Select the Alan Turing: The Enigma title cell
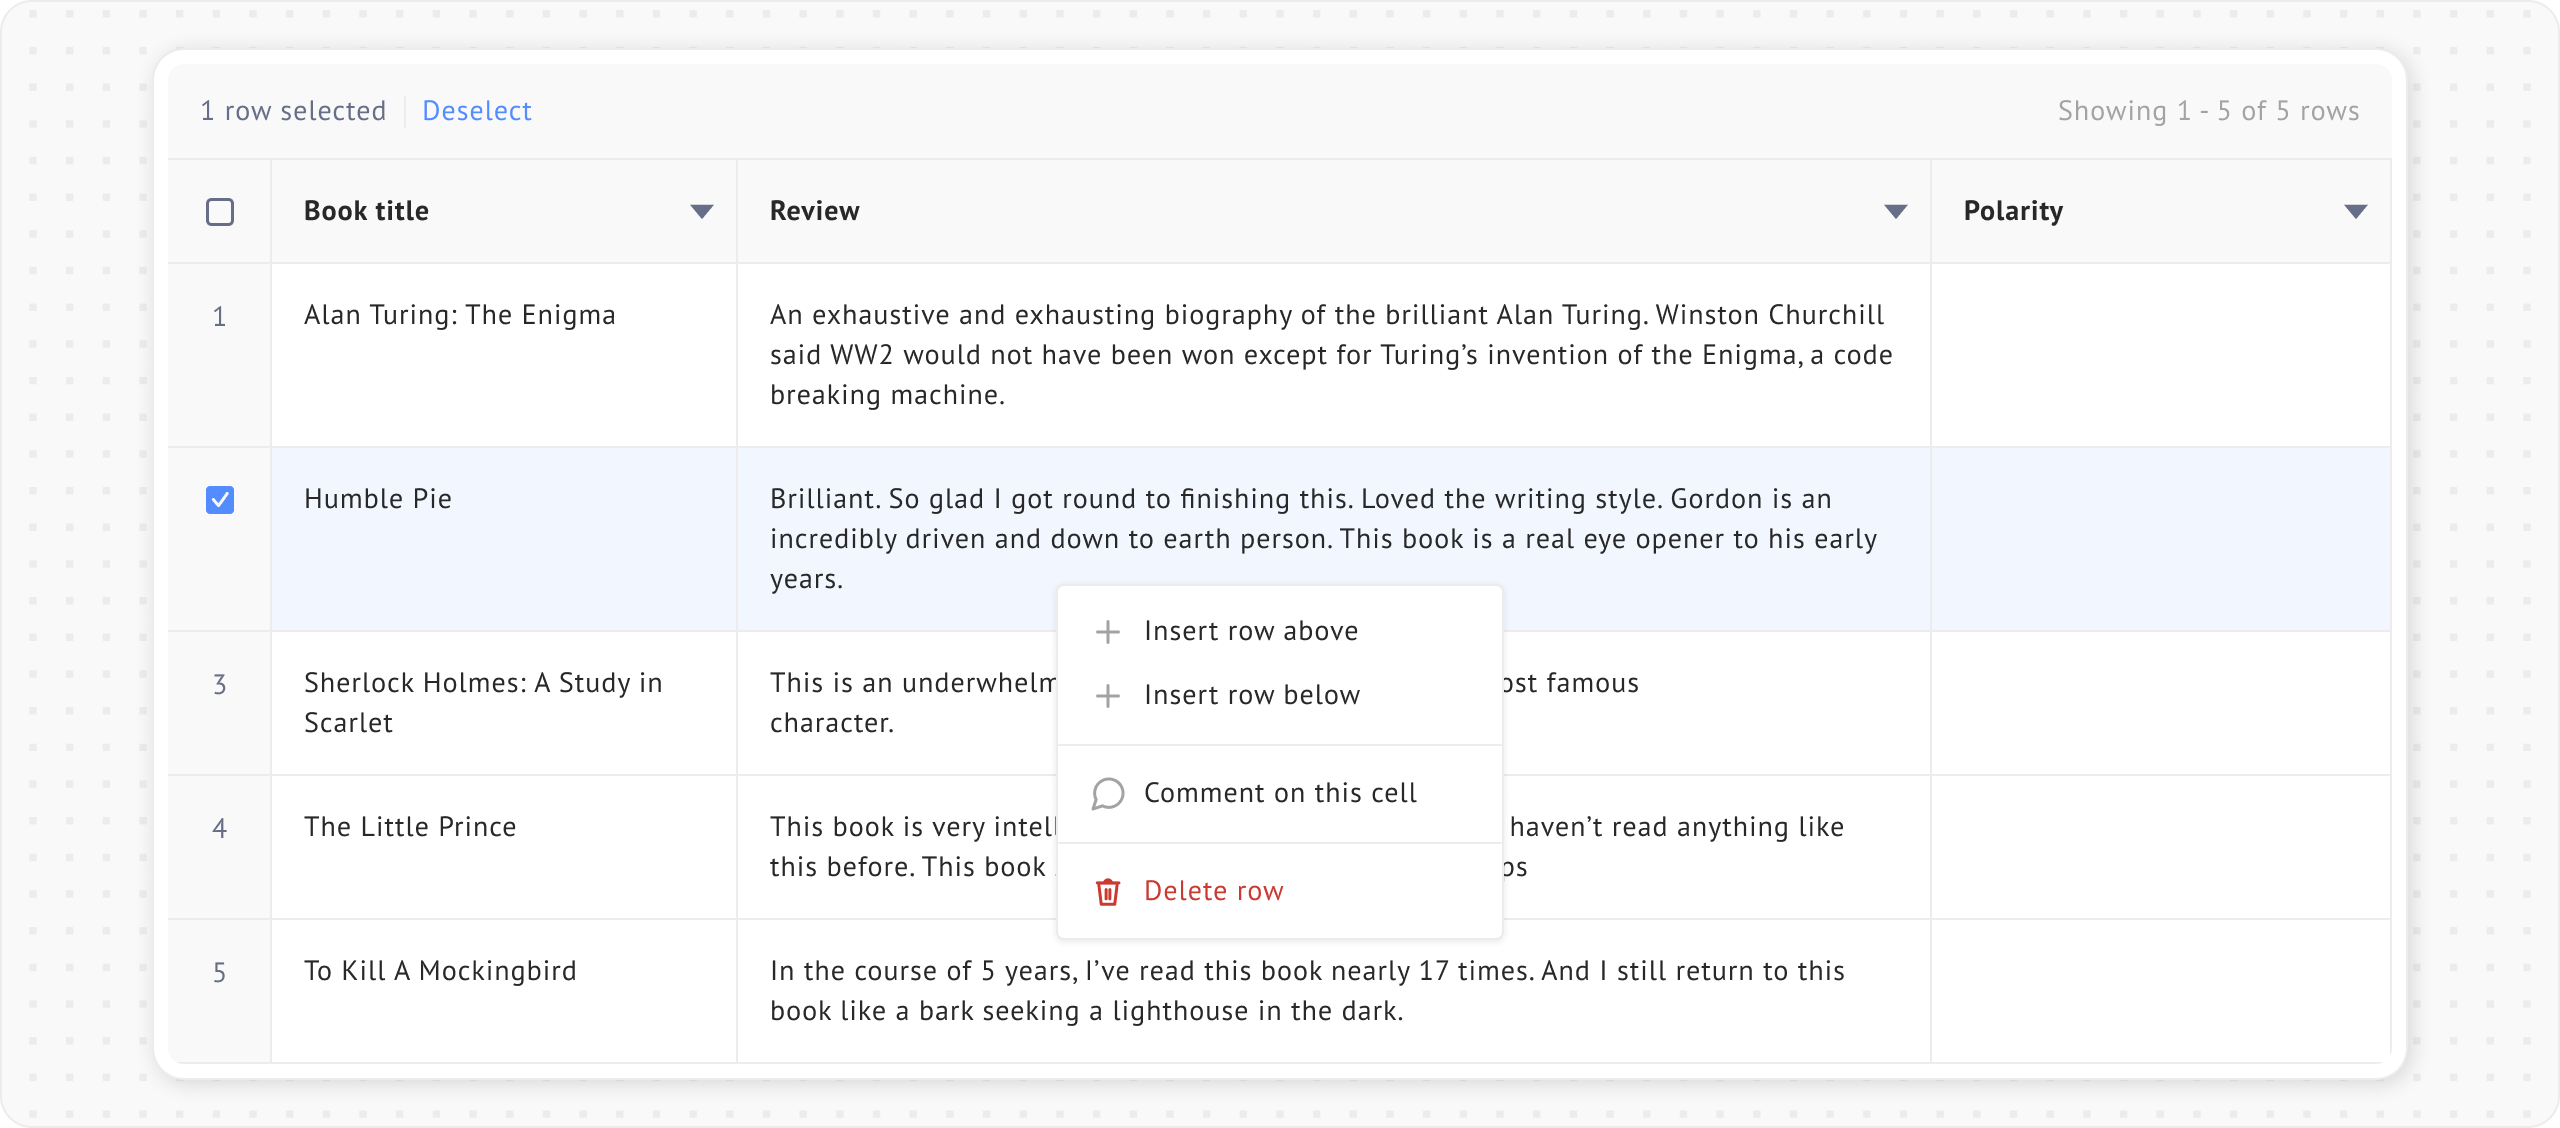Viewport: 2560px width, 1128px height. click(x=460, y=316)
